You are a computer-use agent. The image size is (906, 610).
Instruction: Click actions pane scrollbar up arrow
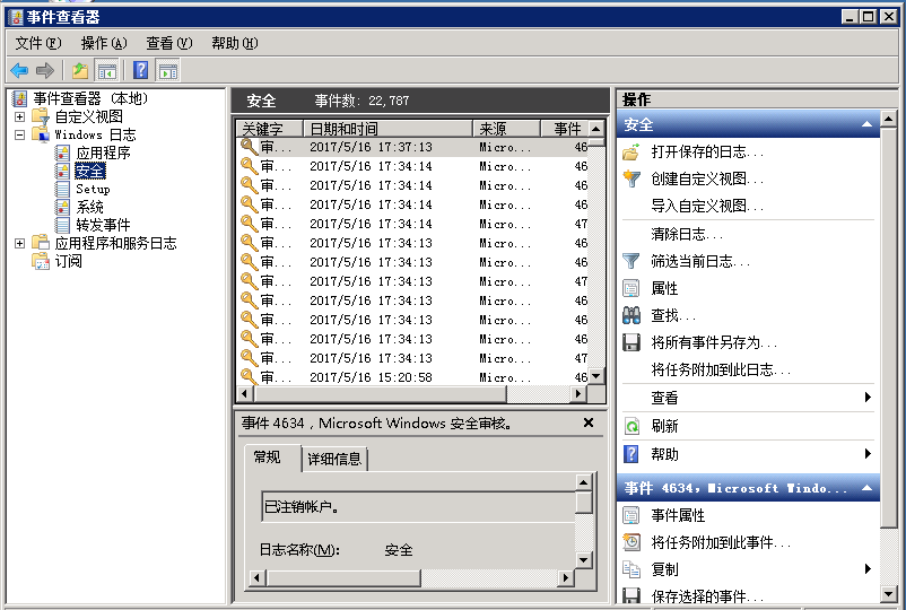pos(889,119)
